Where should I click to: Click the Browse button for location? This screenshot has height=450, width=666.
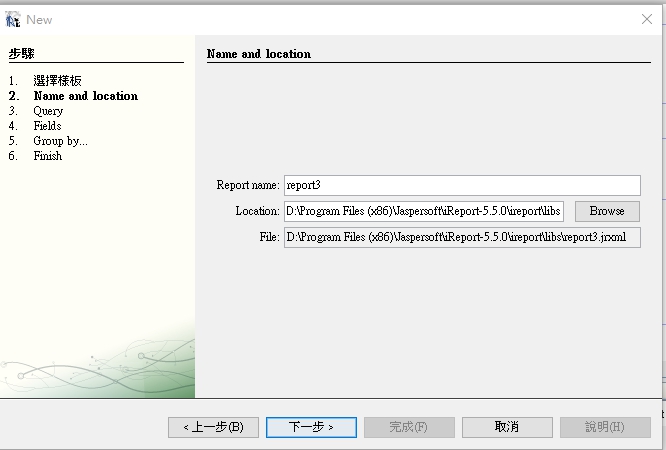606,211
